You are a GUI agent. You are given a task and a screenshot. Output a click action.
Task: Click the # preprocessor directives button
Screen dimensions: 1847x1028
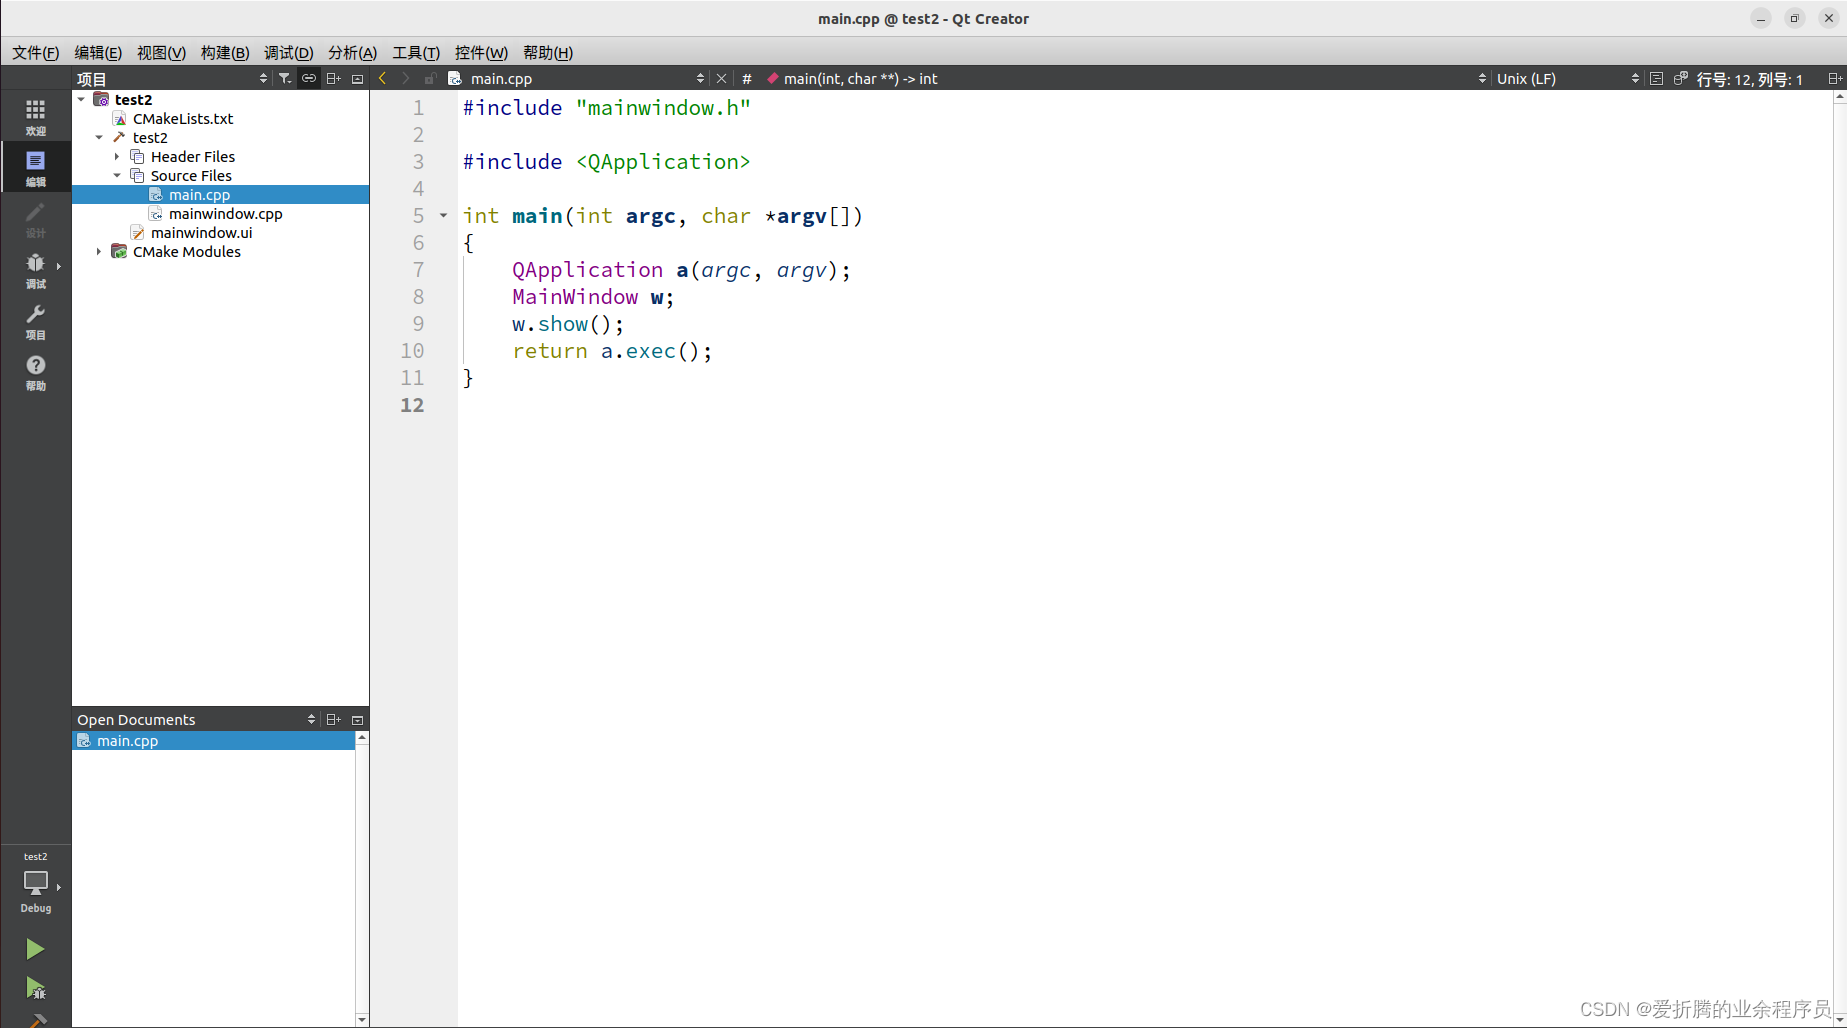point(746,78)
